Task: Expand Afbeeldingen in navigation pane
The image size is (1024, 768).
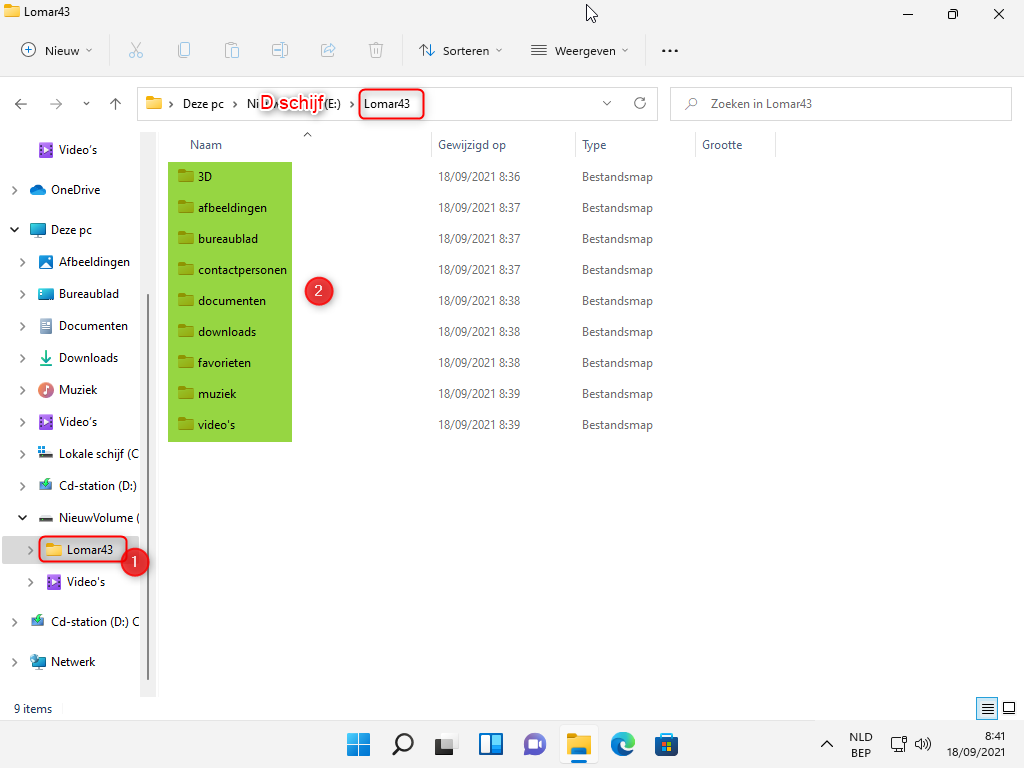Action: pyautogui.click(x=22, y=262)
